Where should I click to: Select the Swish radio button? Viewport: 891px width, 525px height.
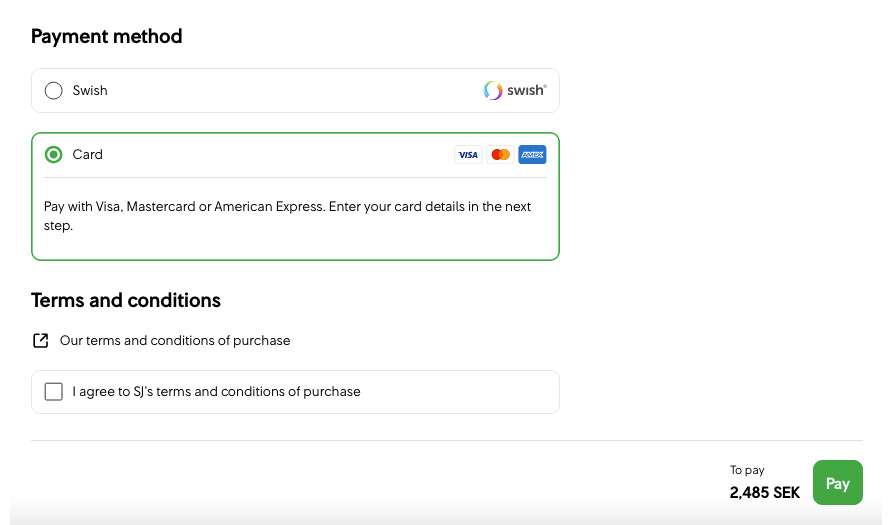tap(54, 91)
